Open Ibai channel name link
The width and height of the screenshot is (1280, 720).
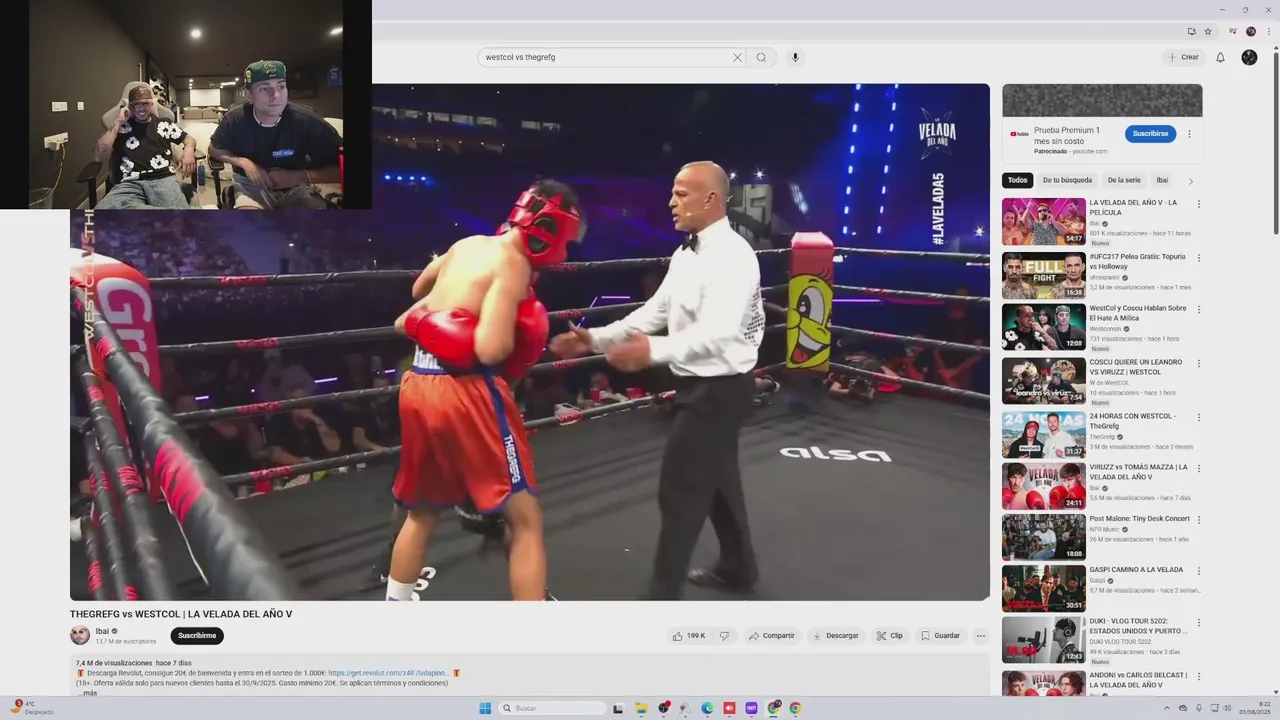pos(102,631)
